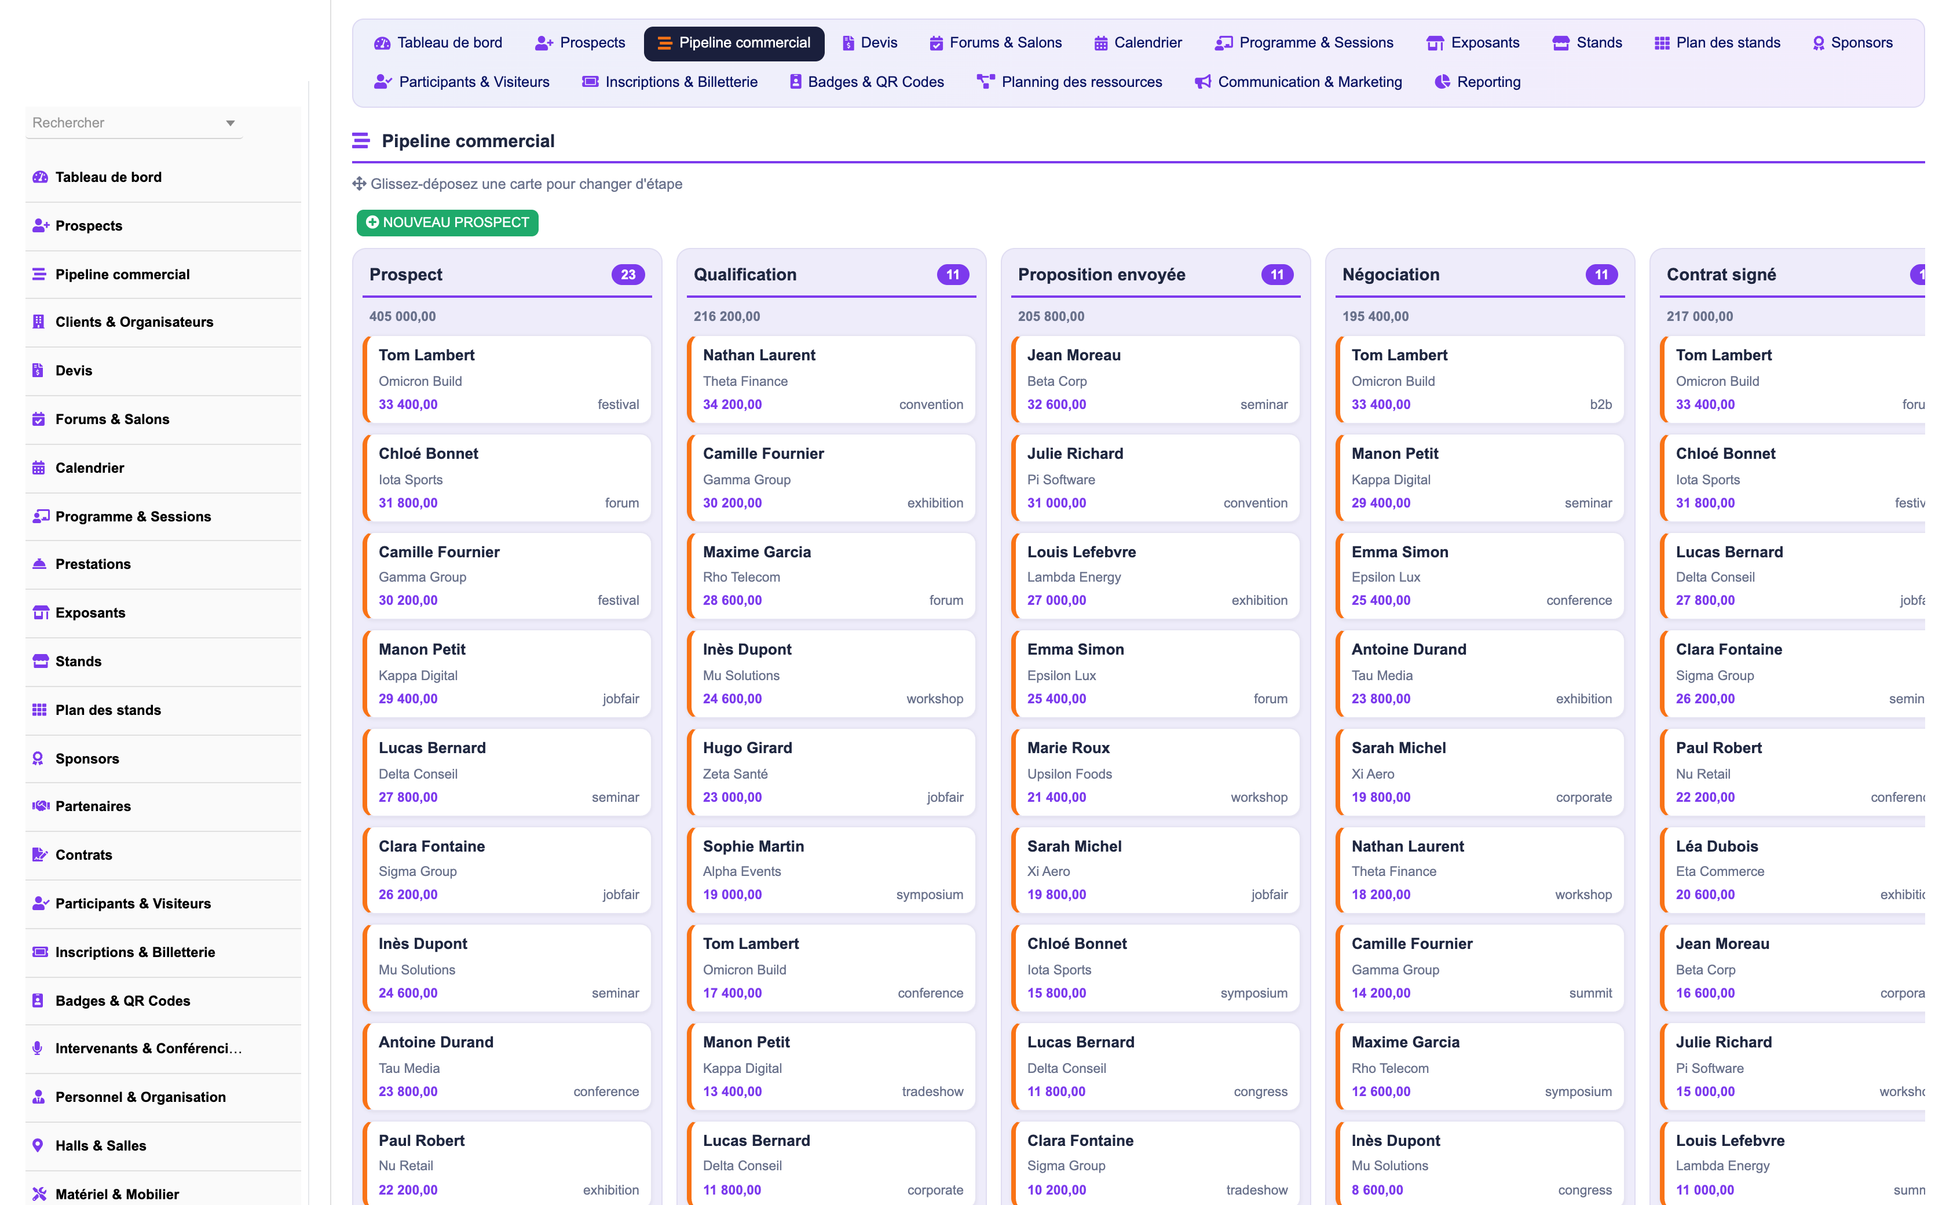Click the Sponsors sidebar icon
1946x1205 pixels.
[38, 758]
